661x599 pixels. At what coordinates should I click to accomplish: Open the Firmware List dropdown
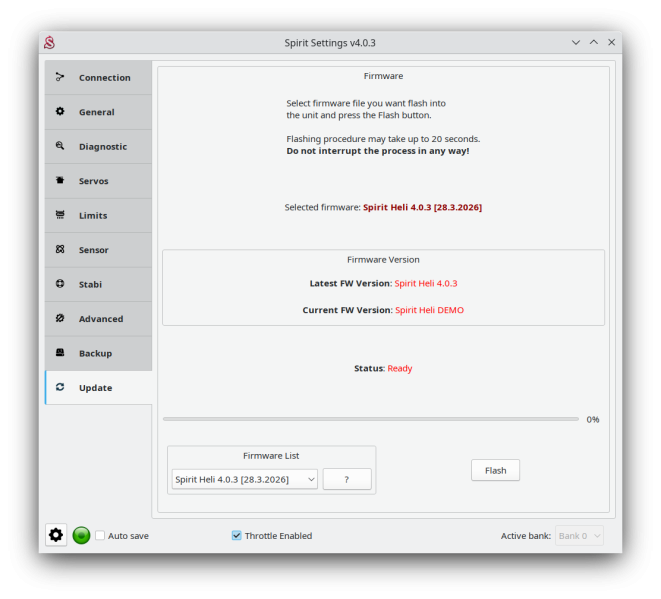244,480
